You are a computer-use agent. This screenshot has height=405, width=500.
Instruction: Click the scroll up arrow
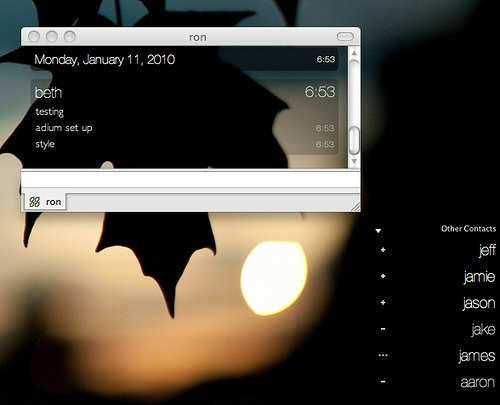tap(354, 53)
